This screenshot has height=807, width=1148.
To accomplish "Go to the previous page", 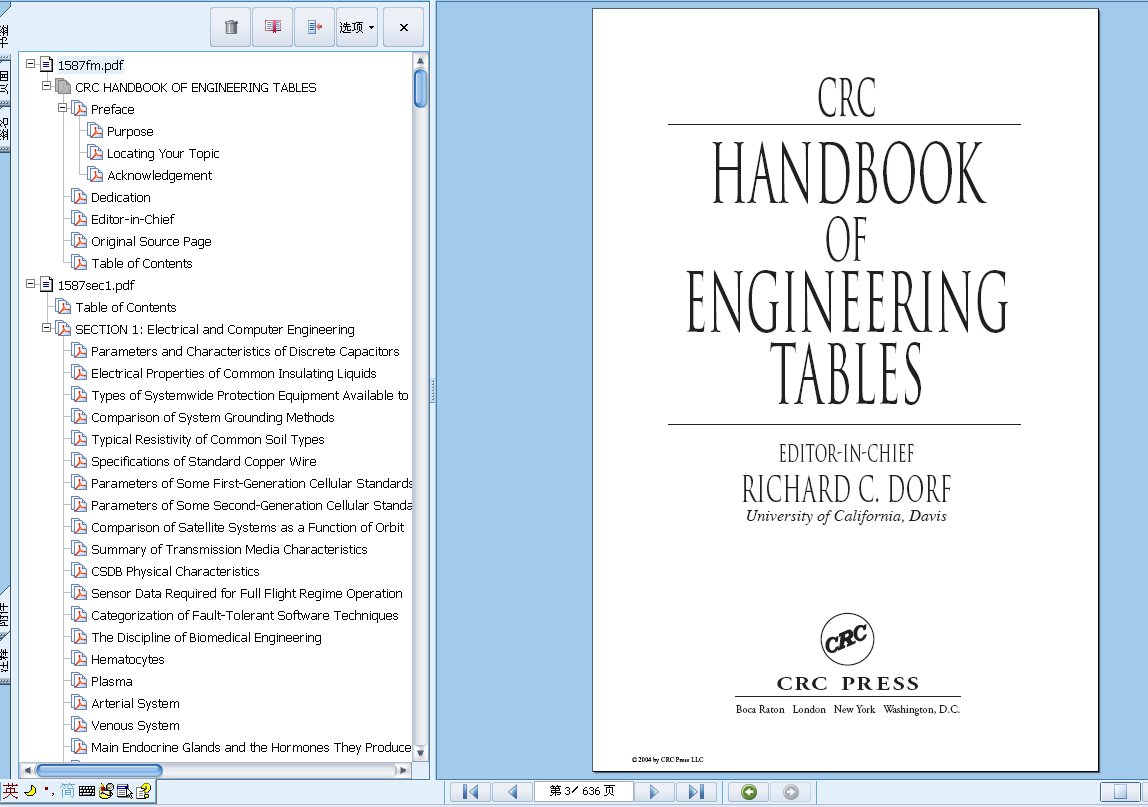I will click(x=512, y=792).
